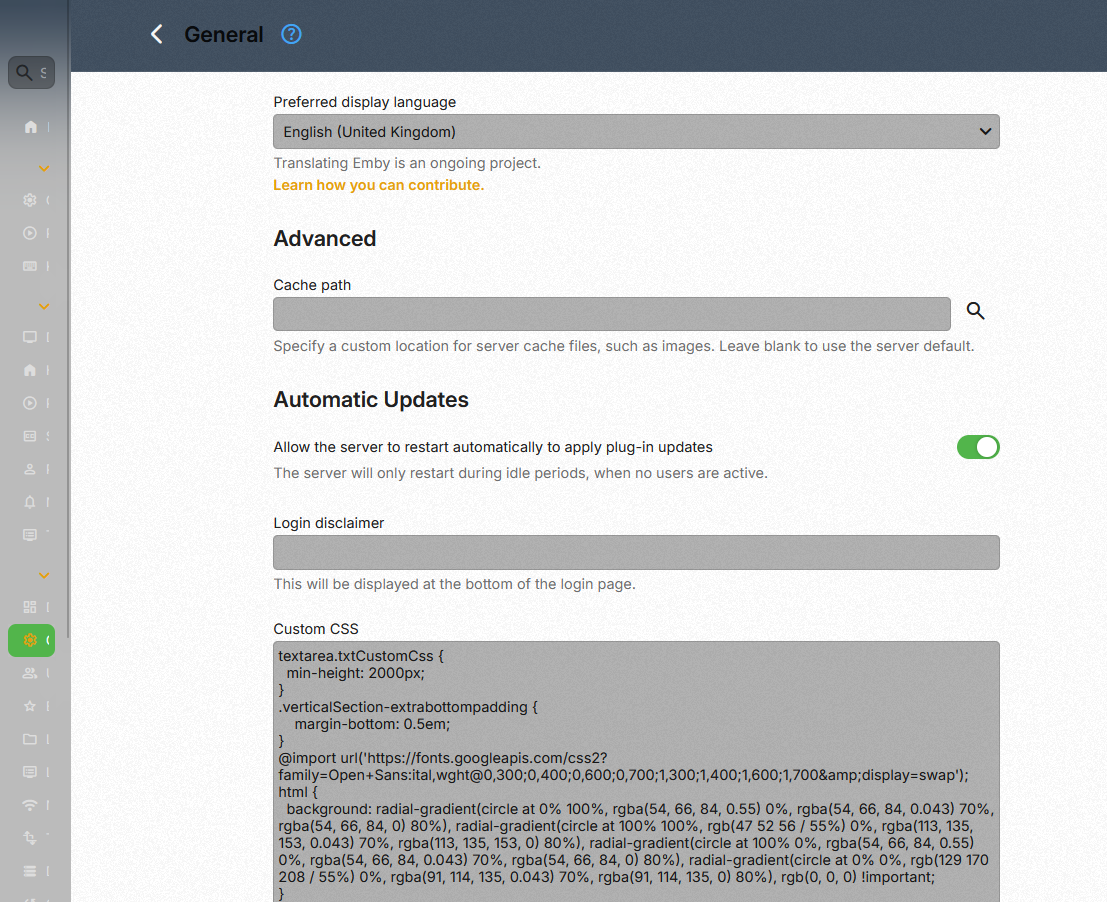Image resolution: width=1107 pixels, height=902 pixels.
Task: Open the Learn how you can contribute link
Action: [x=378, y=185]
